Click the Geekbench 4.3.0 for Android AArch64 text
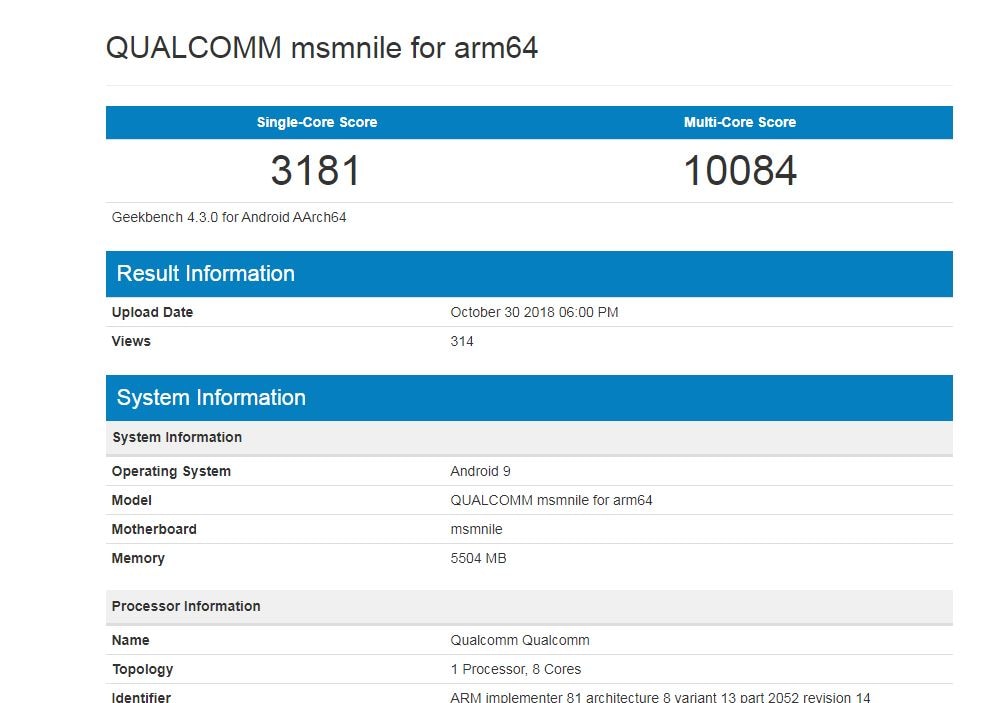This screenshot has width=988, height=703. 229,217
